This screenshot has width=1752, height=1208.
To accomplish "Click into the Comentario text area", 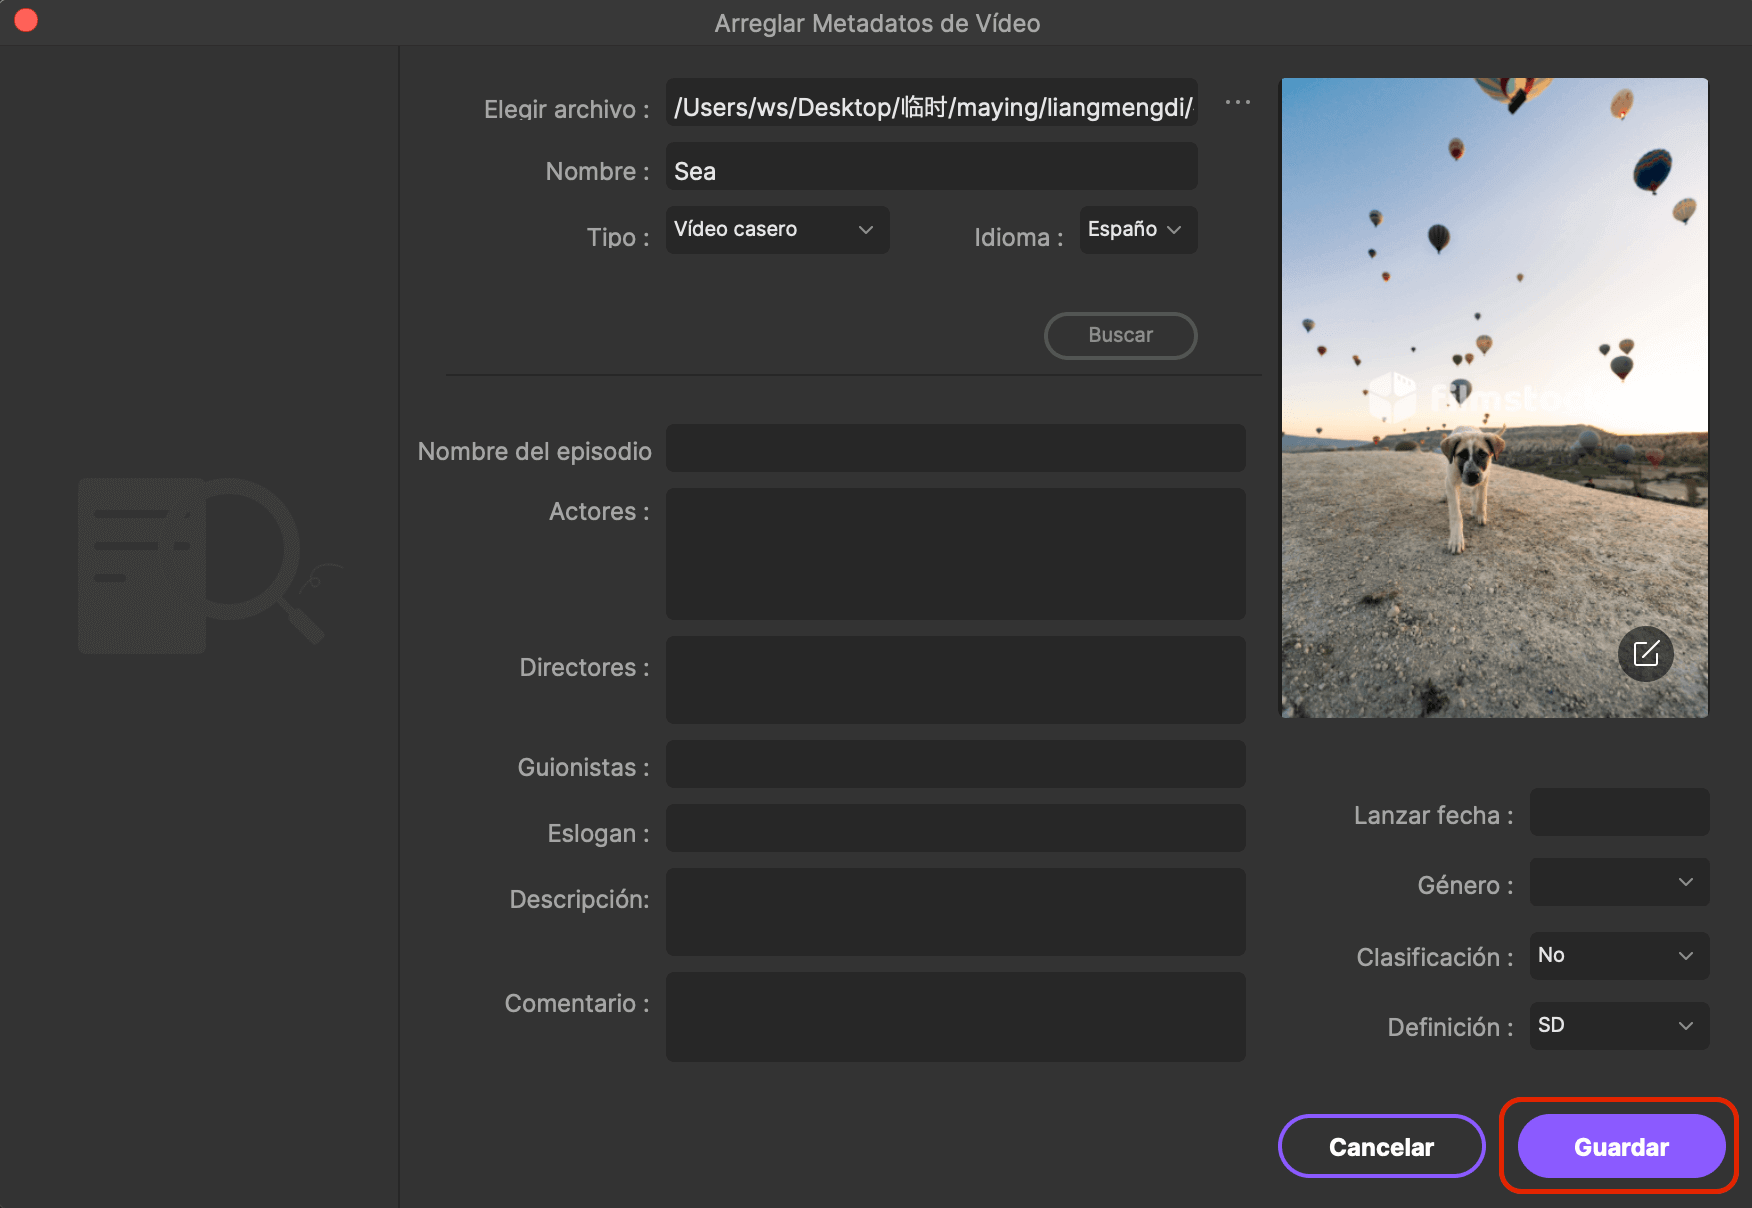I will pyautogui.click(x=955, y=1017).
